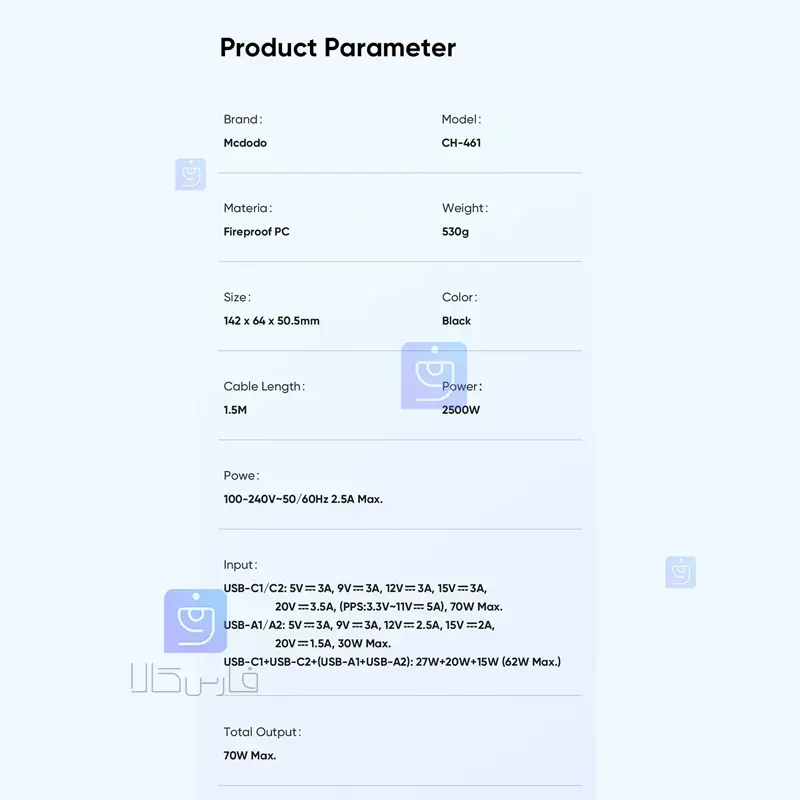Click the CH-461 model number
The width and height of the screenshot is (800, 800).
click(x=461, y=143)
